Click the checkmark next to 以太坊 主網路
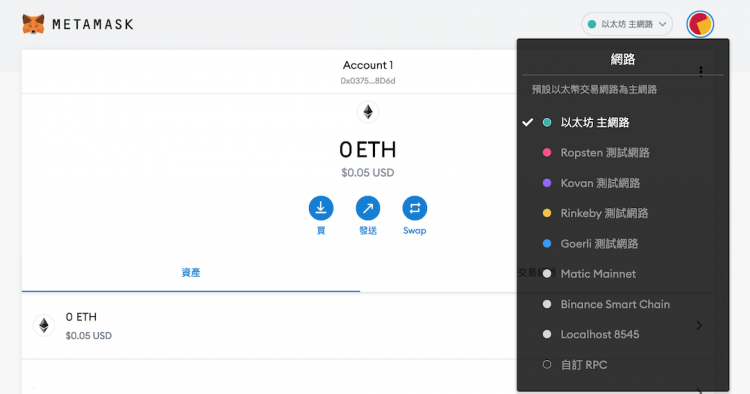 tap(528, 122)
